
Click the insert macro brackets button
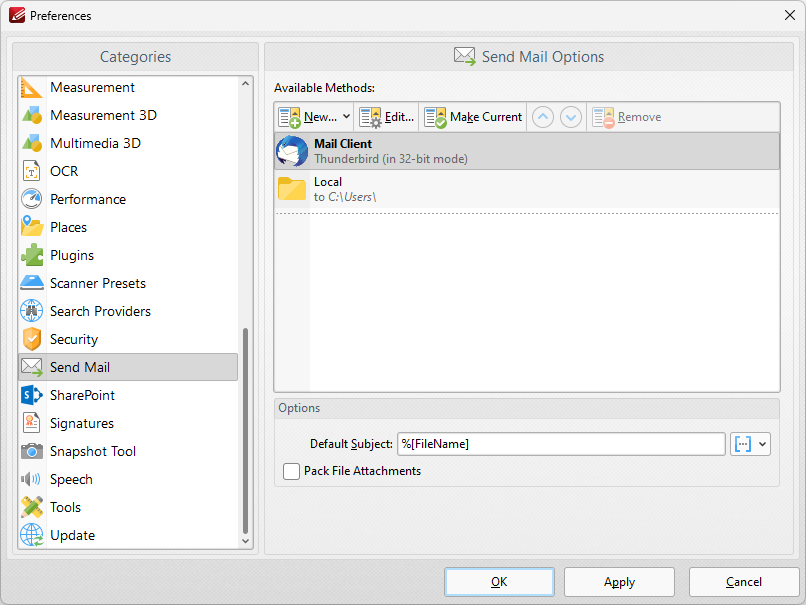(743, 444)
